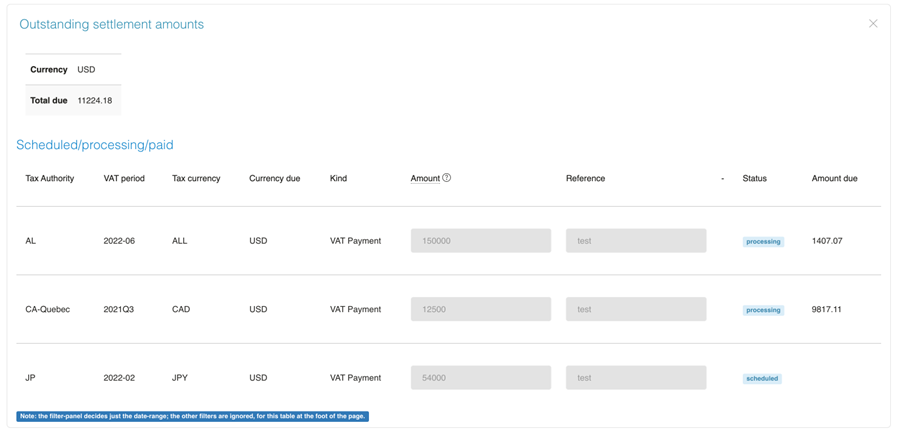Click the CA-Quebec tax authority cell

pyautogui.click(x=48, y=309)
